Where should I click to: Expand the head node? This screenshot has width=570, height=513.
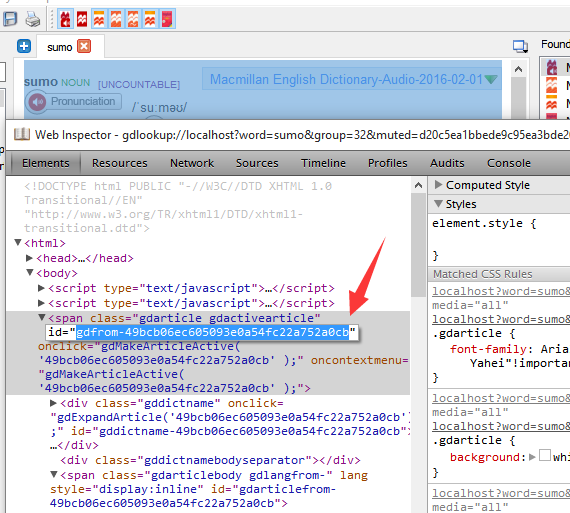(30, 258)
